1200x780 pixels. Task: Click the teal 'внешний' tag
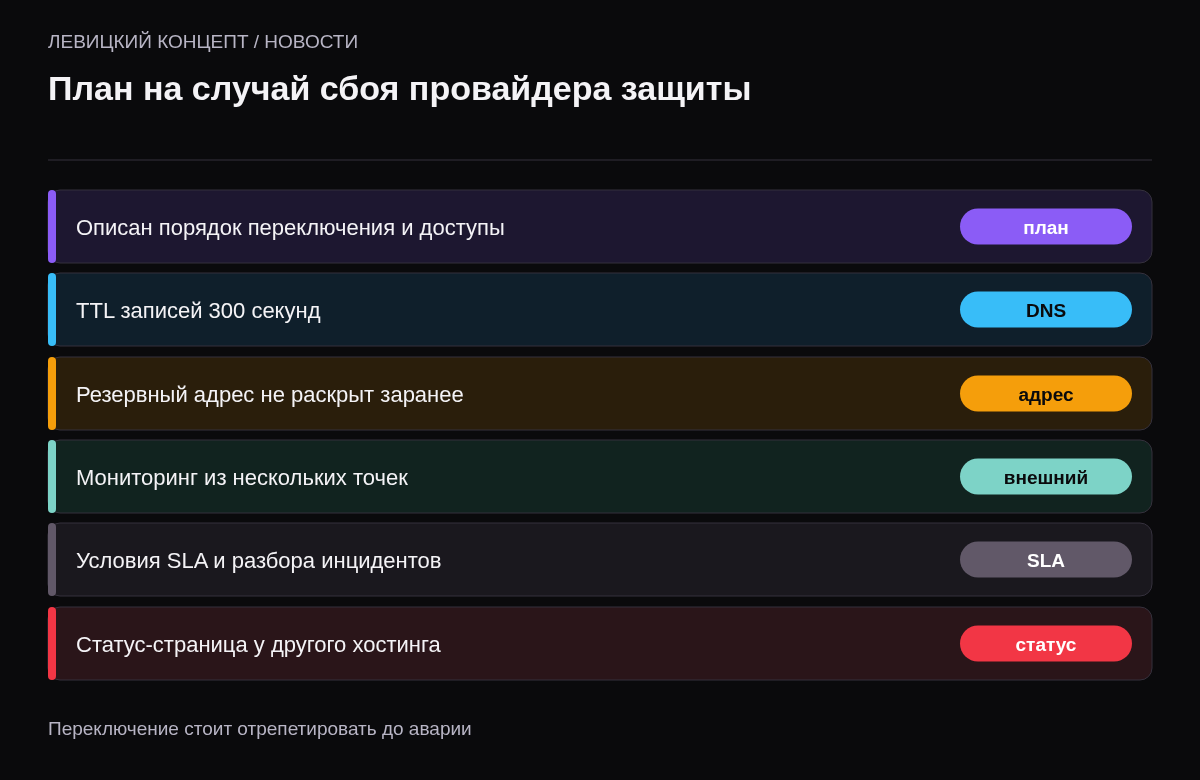point(1046,477)
